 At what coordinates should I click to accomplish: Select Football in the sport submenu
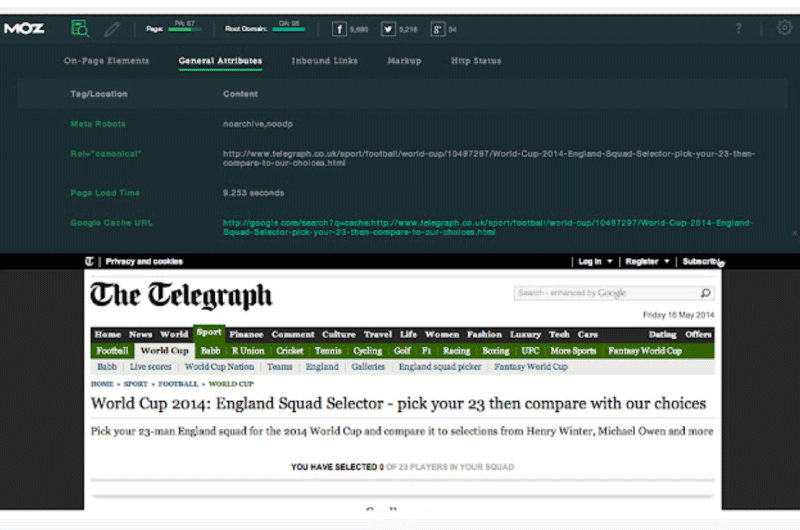coord(112,351)
